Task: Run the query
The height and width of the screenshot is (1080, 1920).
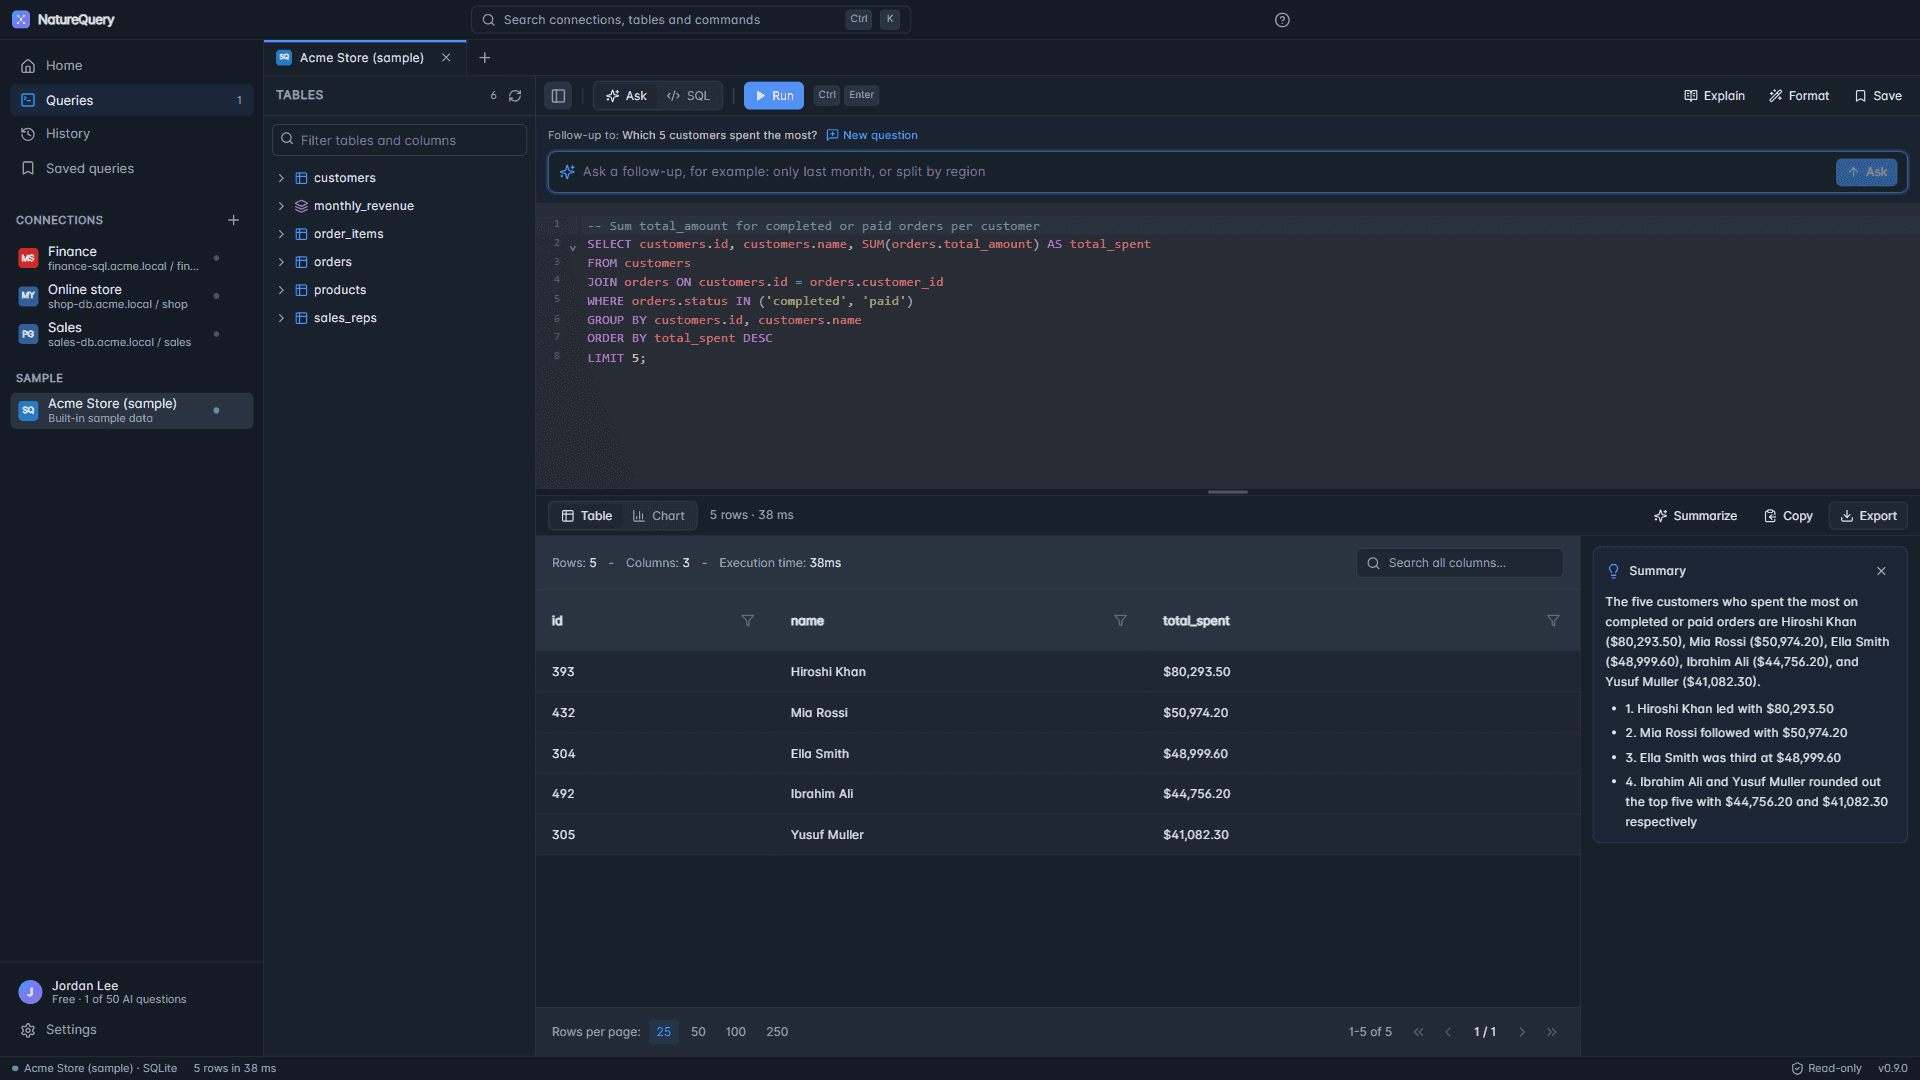Action: click(x=774, y=96)
